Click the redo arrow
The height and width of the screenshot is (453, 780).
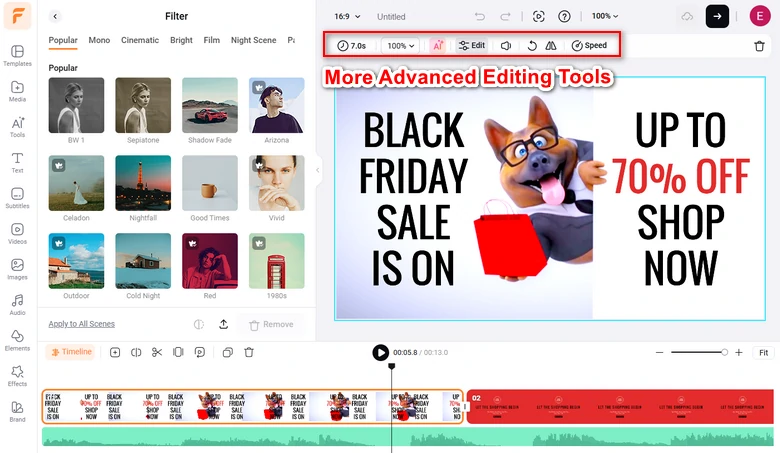point(505,16)
